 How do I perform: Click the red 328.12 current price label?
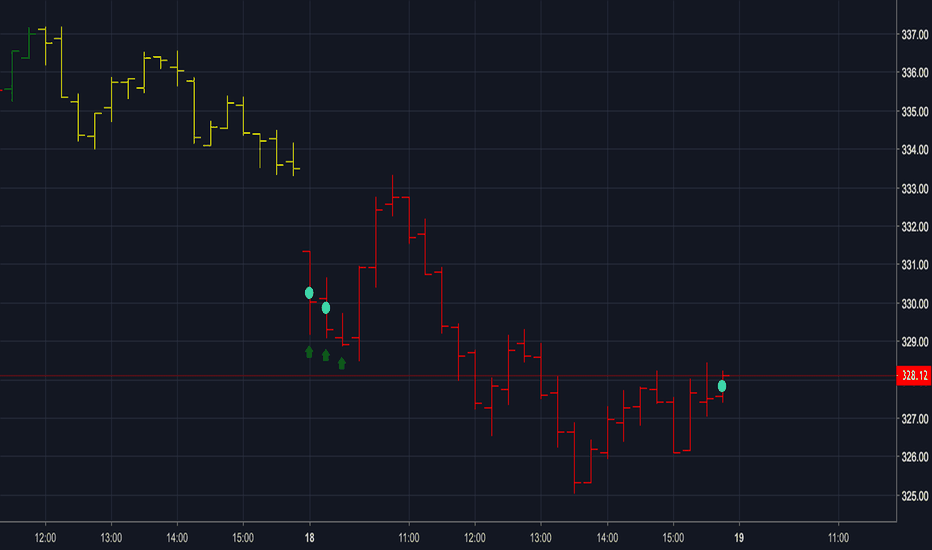tap(914, 376)
